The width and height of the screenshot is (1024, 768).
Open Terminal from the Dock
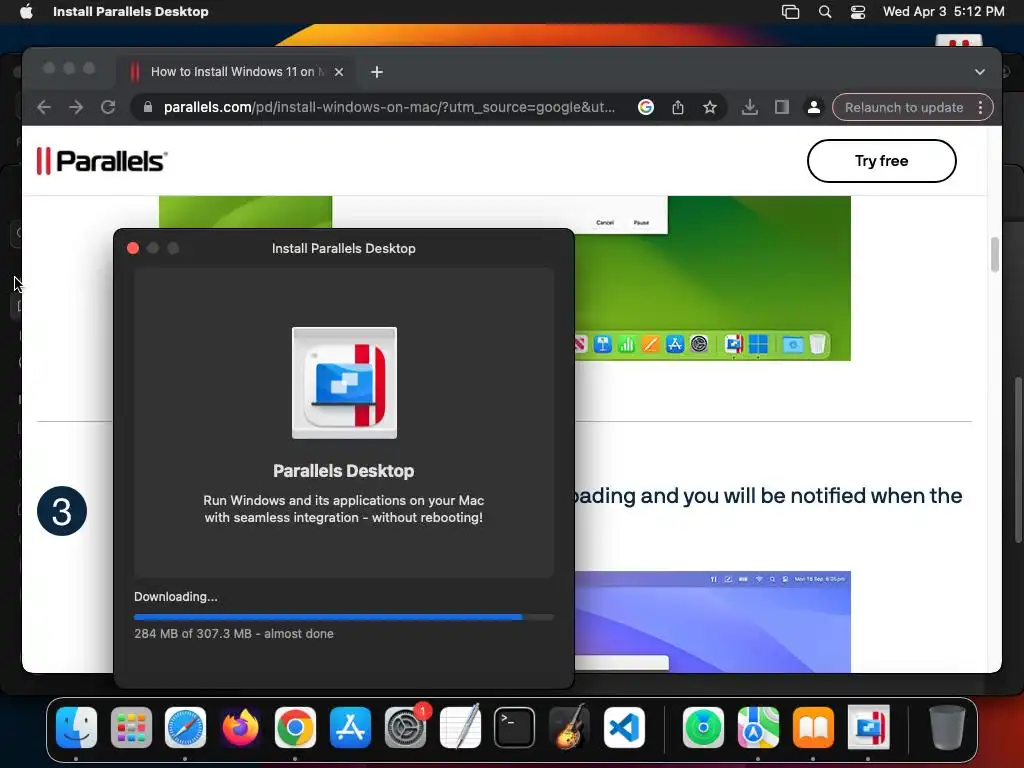click(515, 727)
